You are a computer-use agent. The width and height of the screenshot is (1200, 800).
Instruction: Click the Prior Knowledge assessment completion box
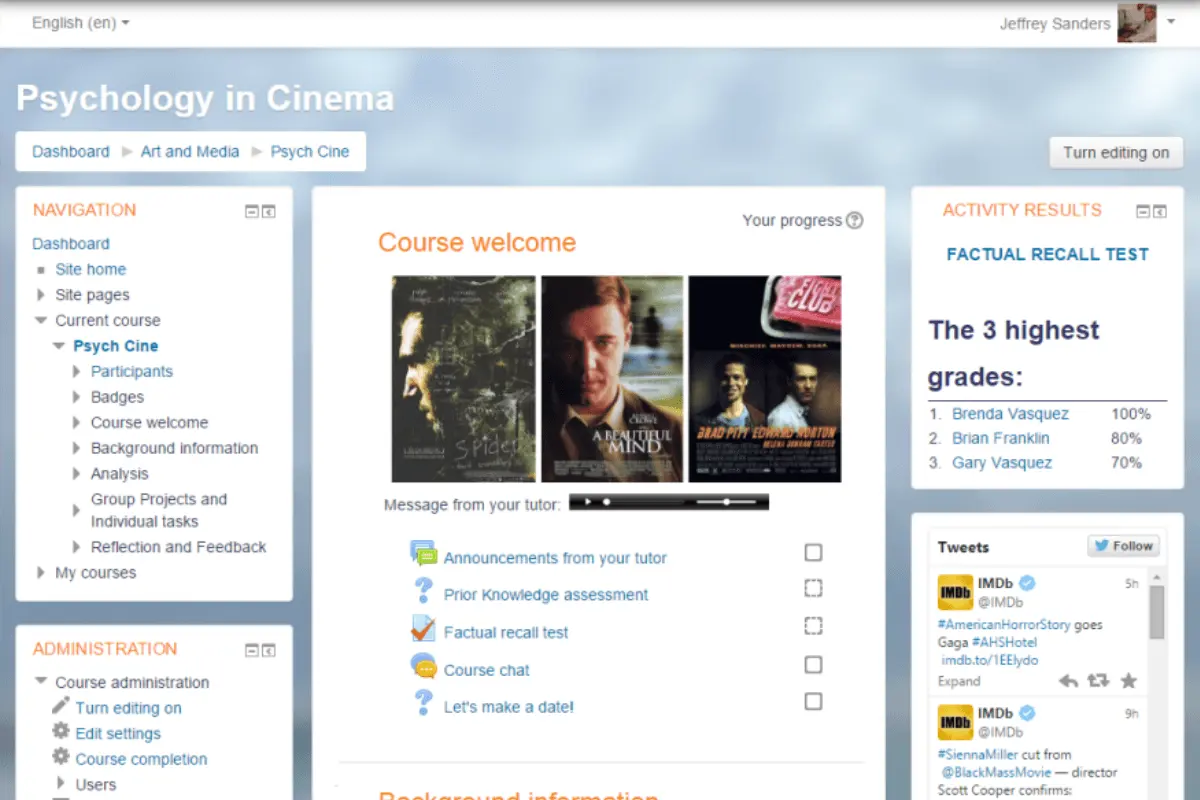814,589
